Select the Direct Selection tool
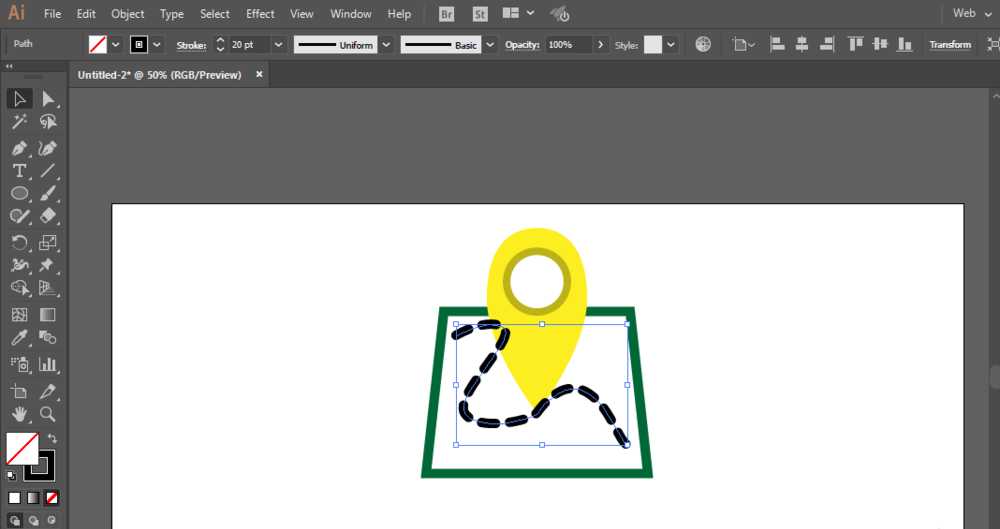The height and width of the screenshot is (529, 1000). point(48,98)
